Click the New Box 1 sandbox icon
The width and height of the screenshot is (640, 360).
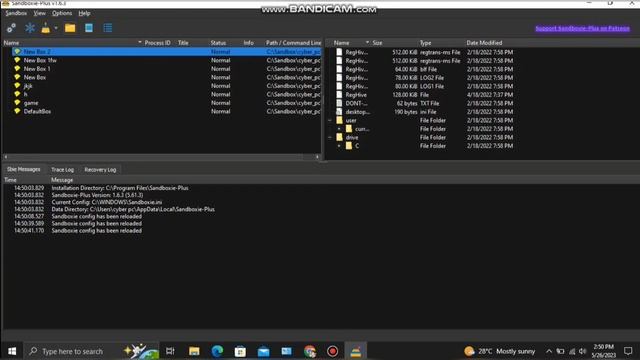coord(17,69)
